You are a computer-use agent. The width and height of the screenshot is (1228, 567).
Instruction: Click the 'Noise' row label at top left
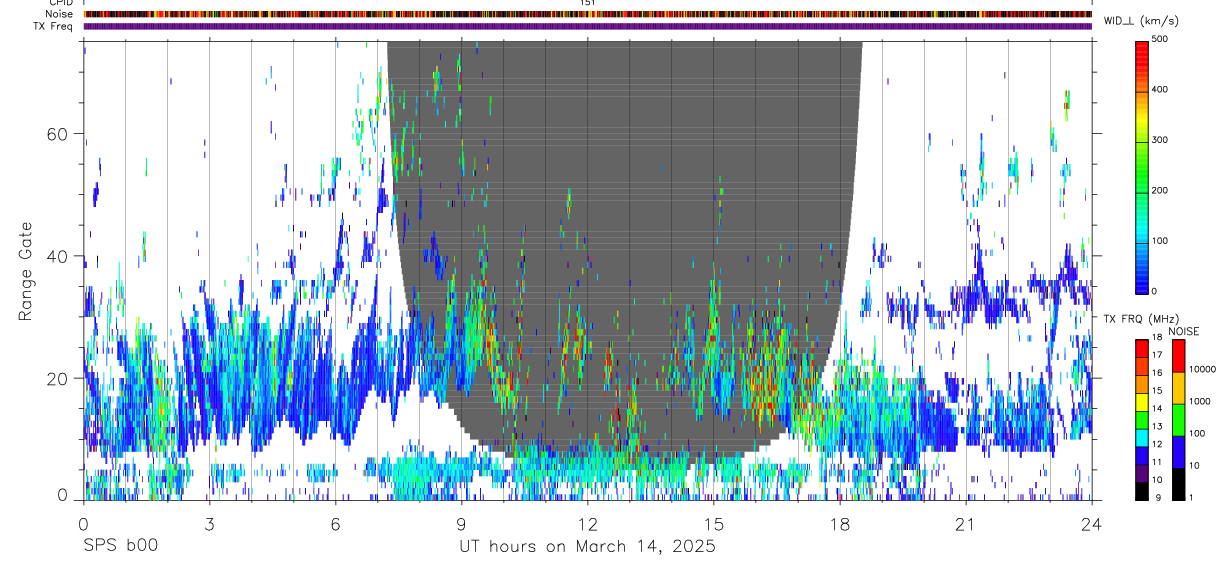59,14
